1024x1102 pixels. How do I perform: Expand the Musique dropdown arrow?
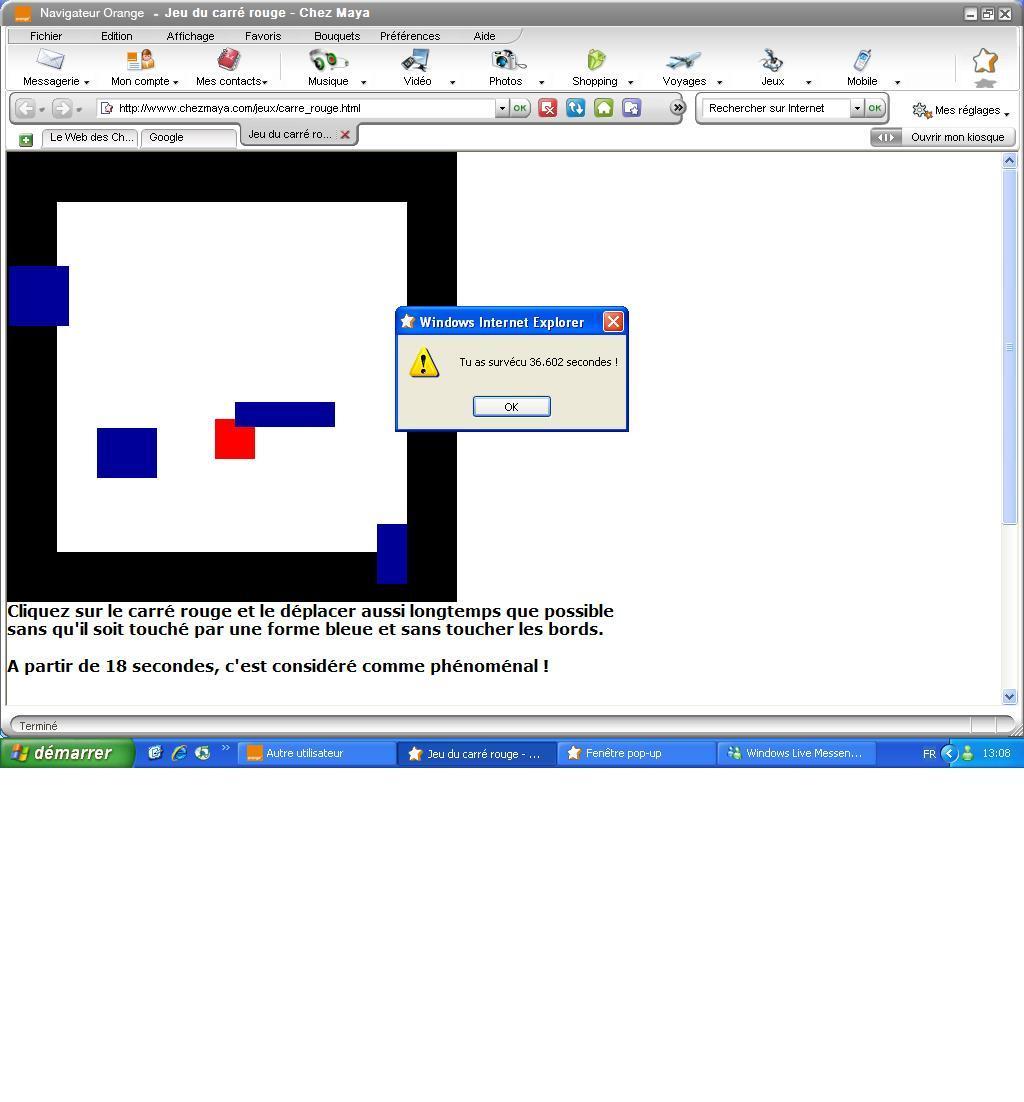click(x=363, y=82)
